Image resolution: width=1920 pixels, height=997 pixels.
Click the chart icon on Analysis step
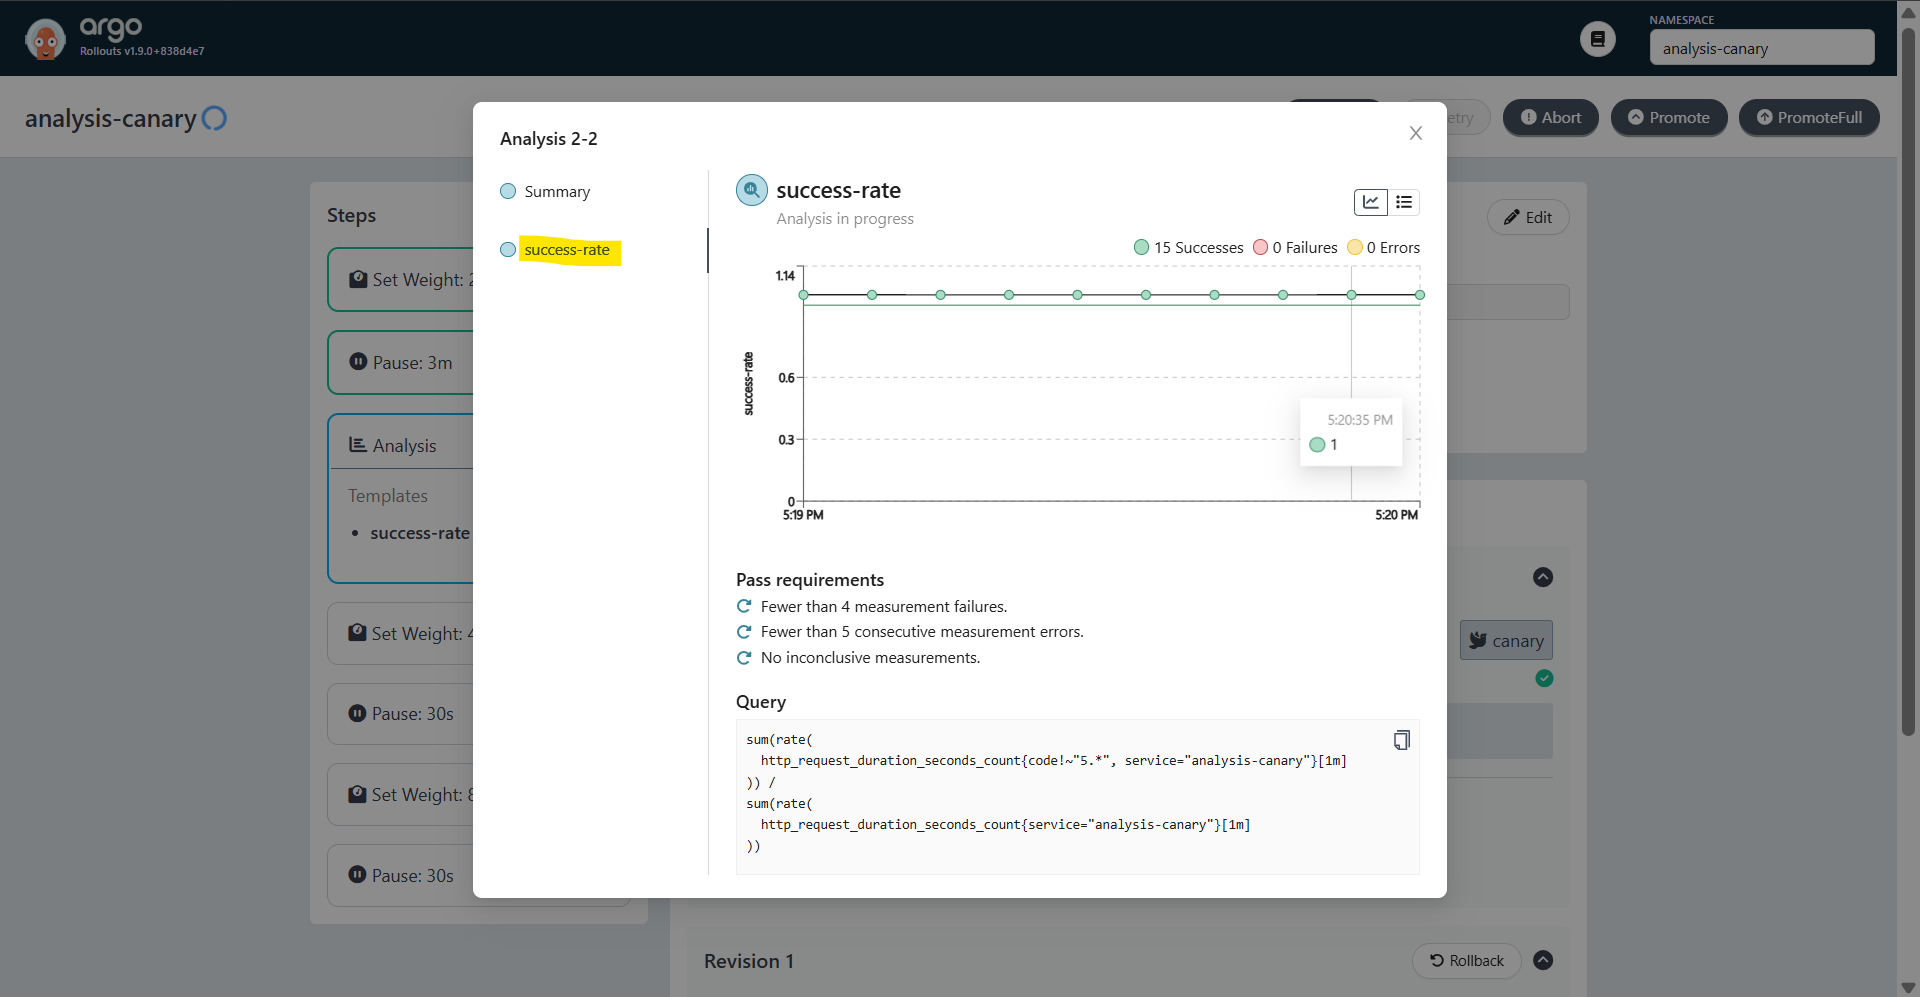pyautogui.click(x=357, y=444)
